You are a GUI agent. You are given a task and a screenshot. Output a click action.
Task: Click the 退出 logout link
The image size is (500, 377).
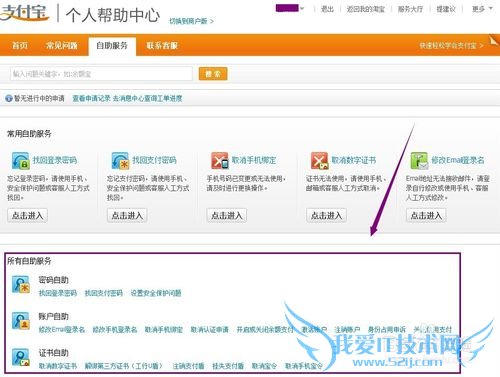pos(327,9)
